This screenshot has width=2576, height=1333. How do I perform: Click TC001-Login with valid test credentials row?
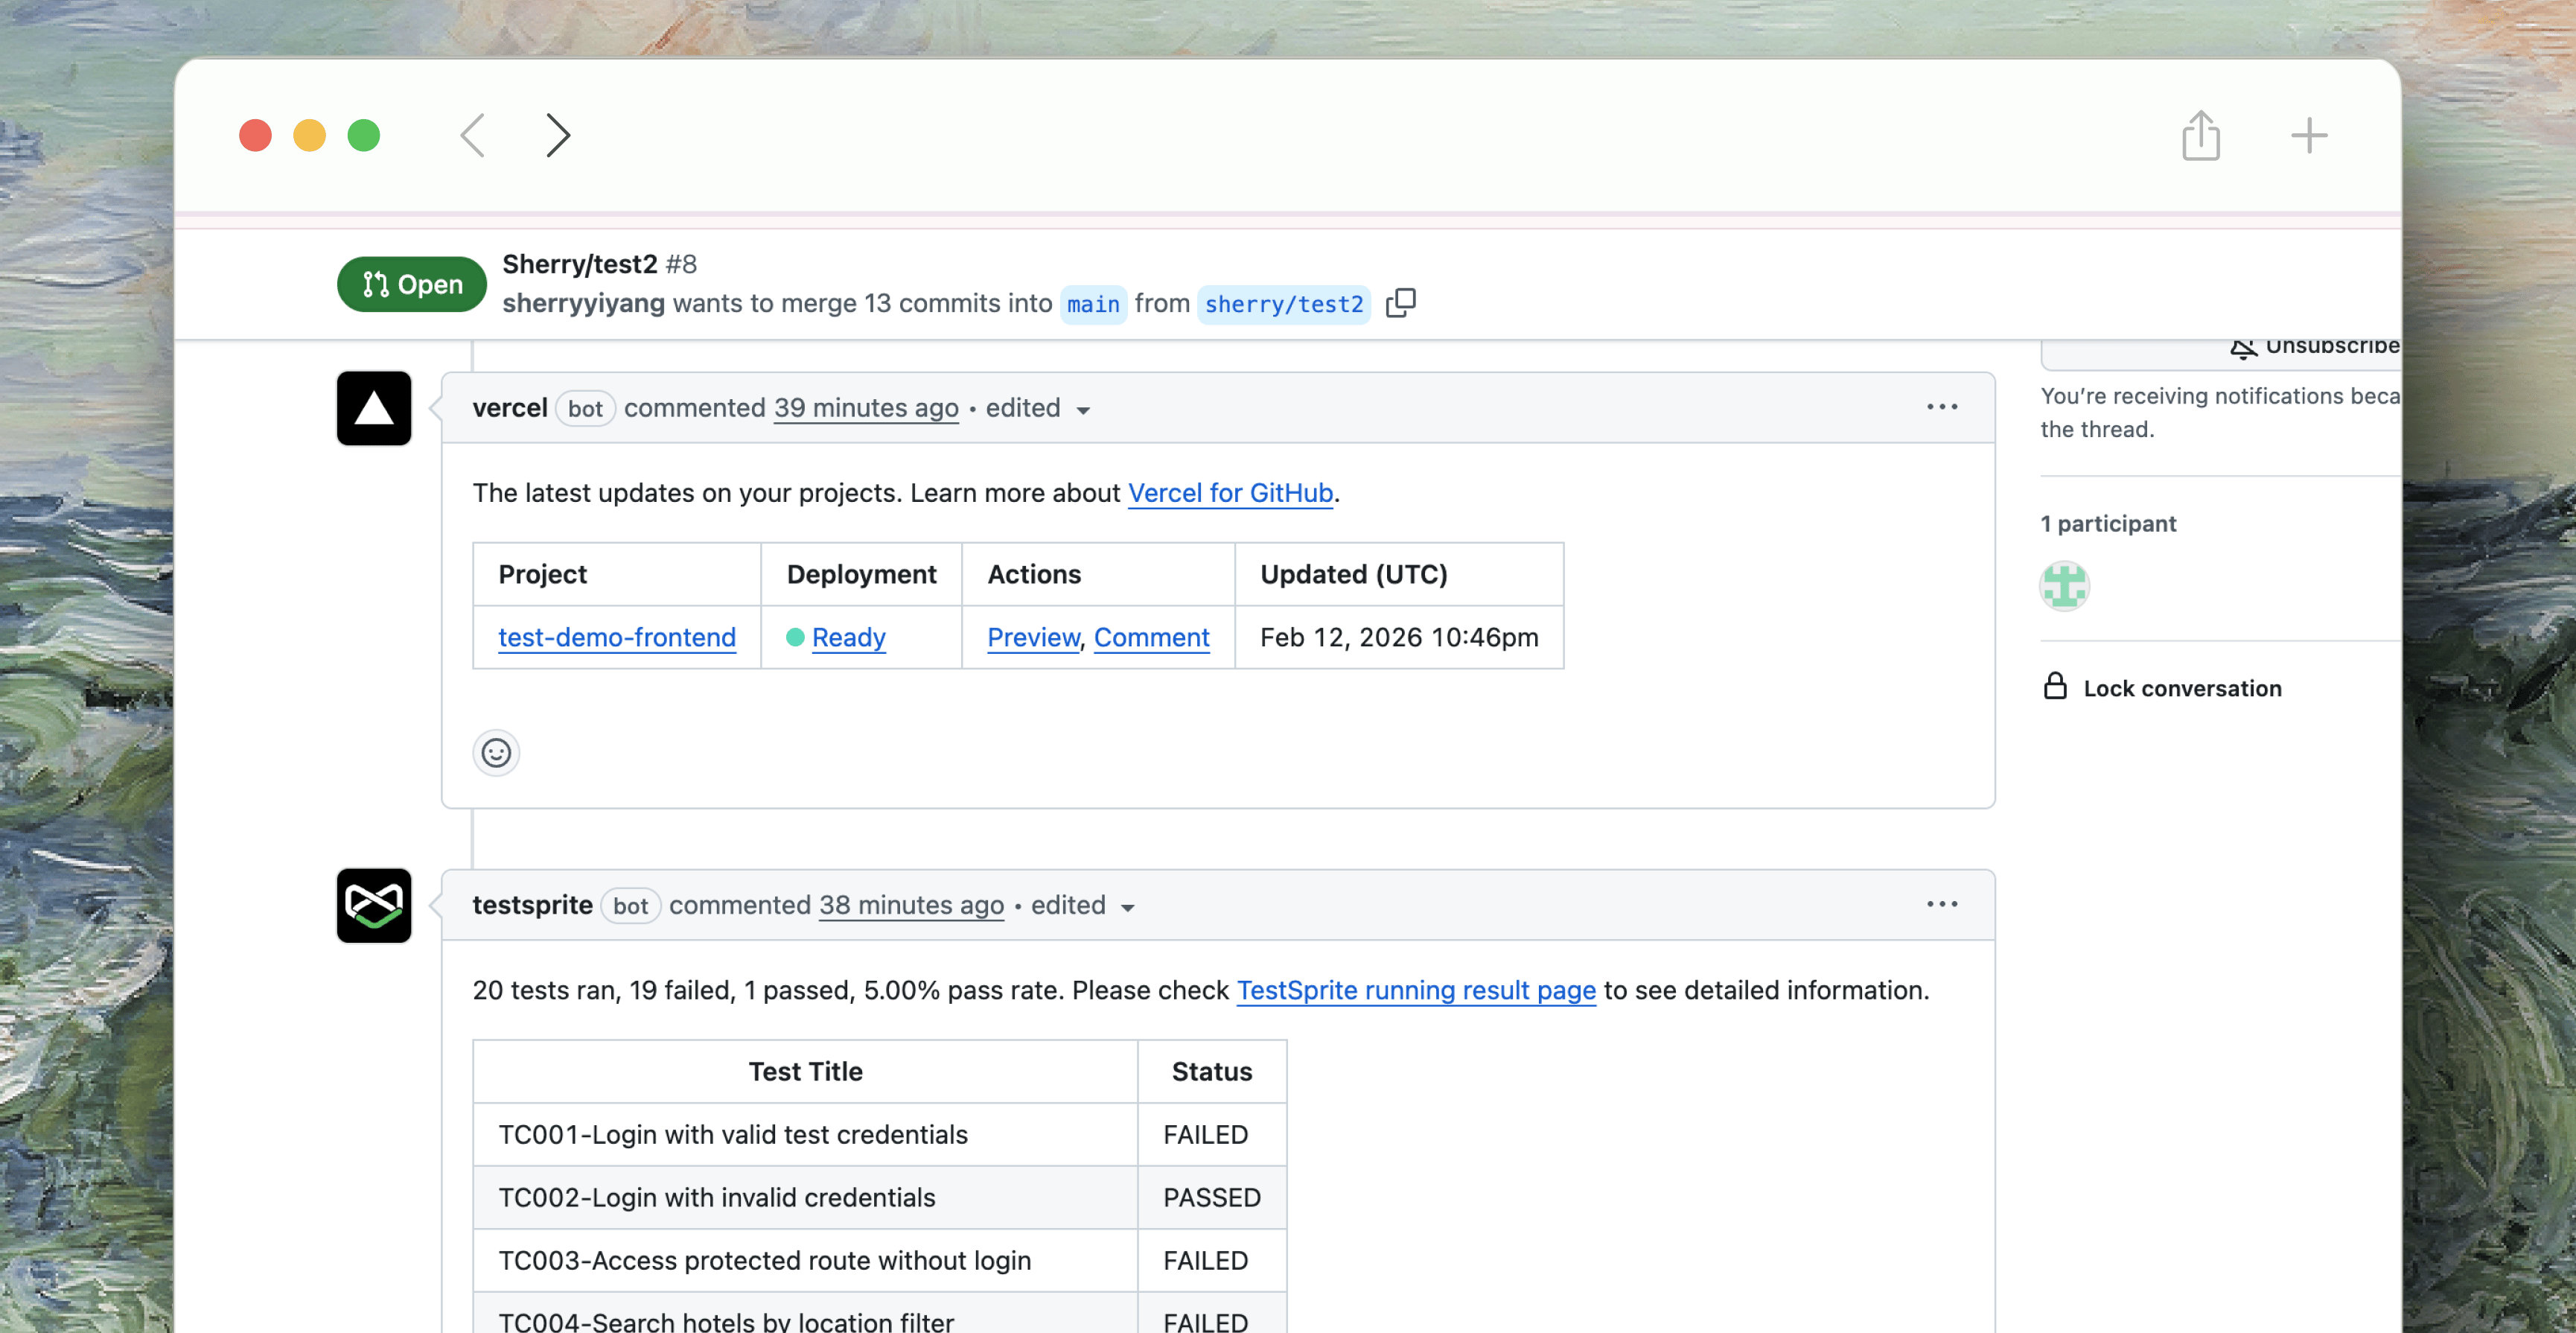[x=880, y=1134]
